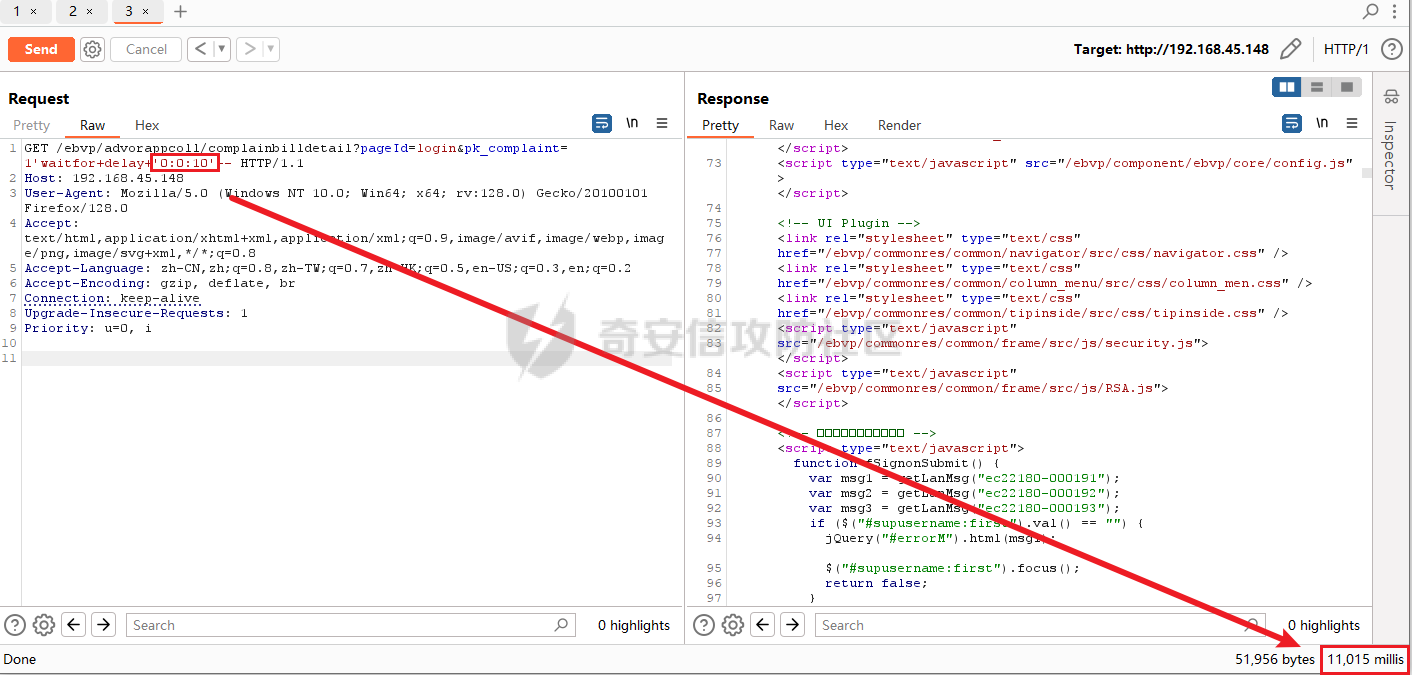The height and width of the screenshot is (675, 1412).
Task: Focus the Request search field
Action: (352, 625)
